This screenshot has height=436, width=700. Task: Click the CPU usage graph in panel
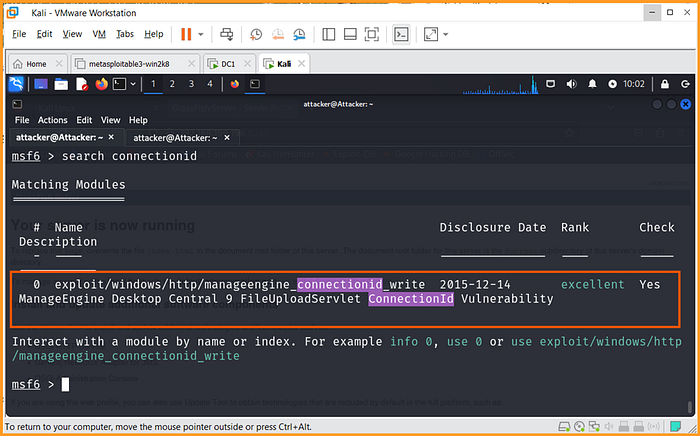(x=500, y=85)
